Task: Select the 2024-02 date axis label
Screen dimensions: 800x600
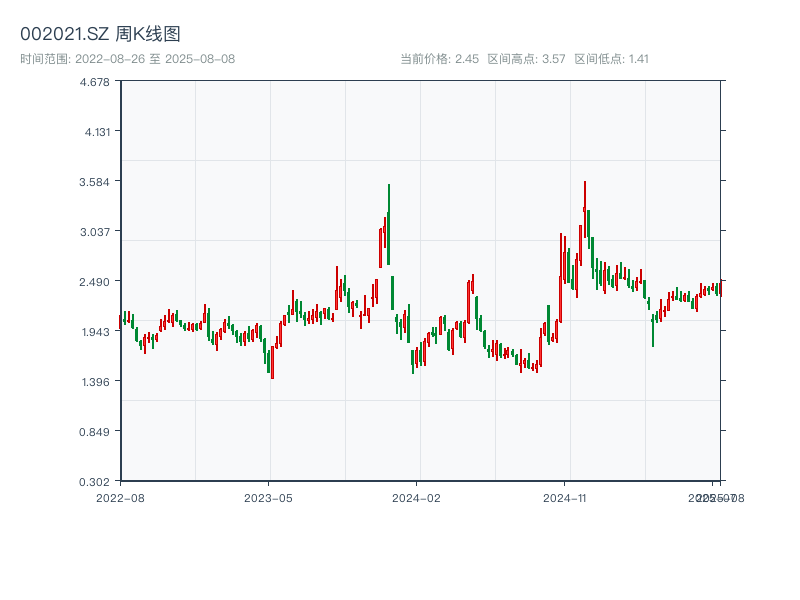Action: 417,497
